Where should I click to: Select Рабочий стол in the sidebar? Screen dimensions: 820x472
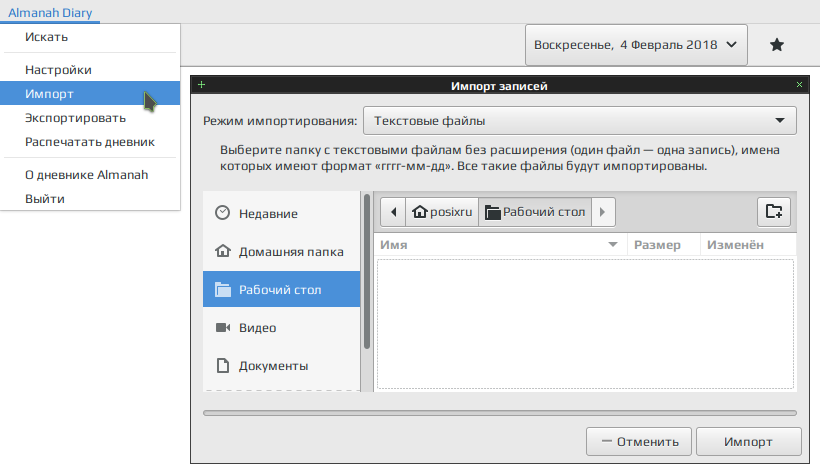coord(281,289)
